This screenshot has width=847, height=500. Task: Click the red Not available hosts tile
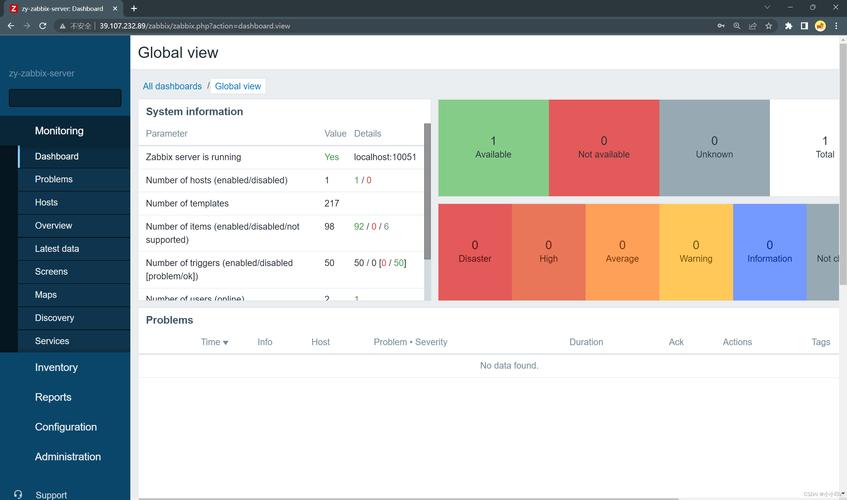coord(604,148)
